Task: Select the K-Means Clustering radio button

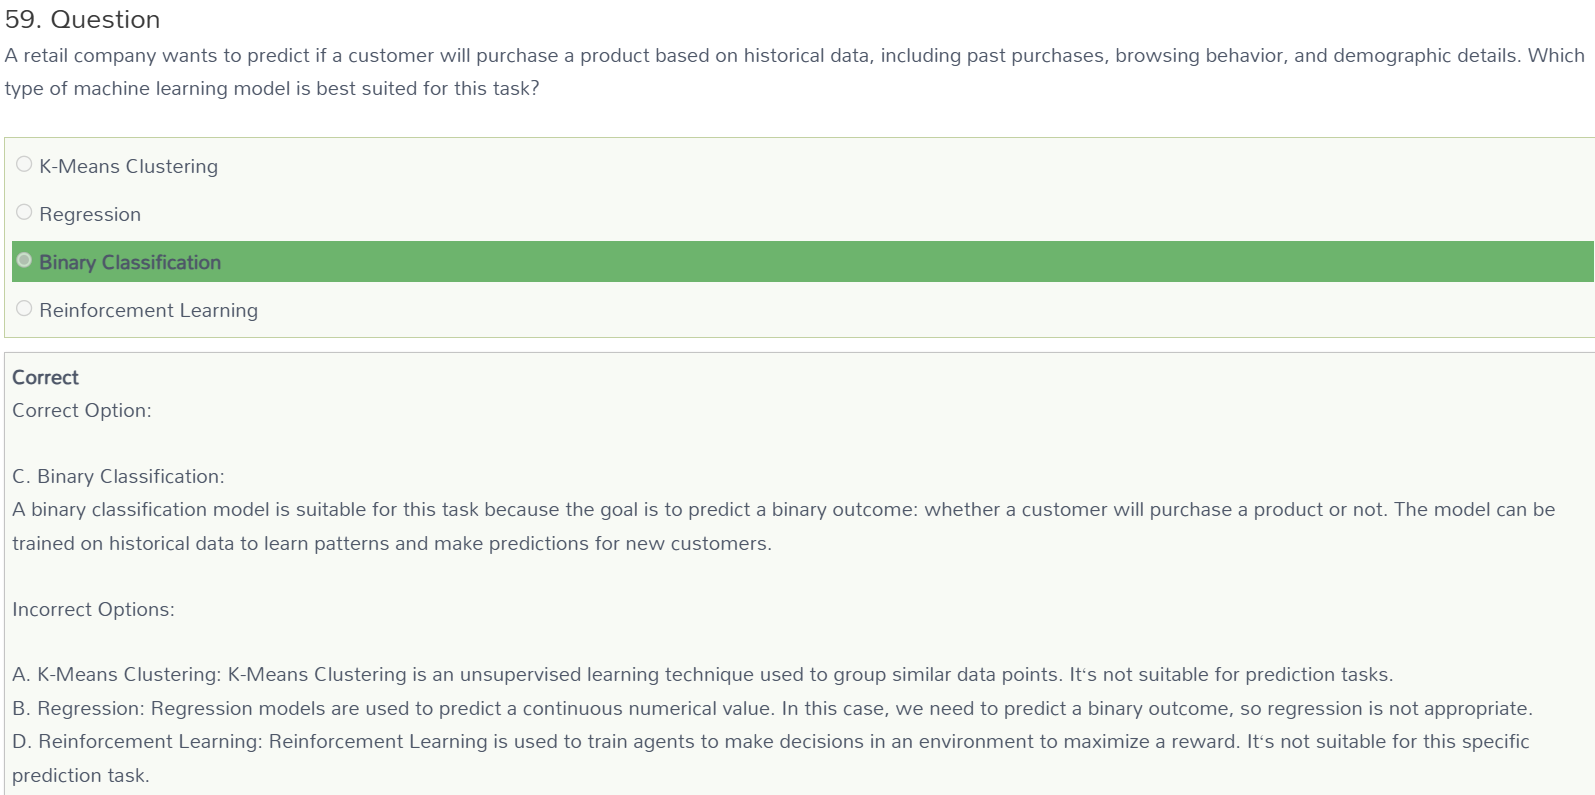Action: point(24,164)
